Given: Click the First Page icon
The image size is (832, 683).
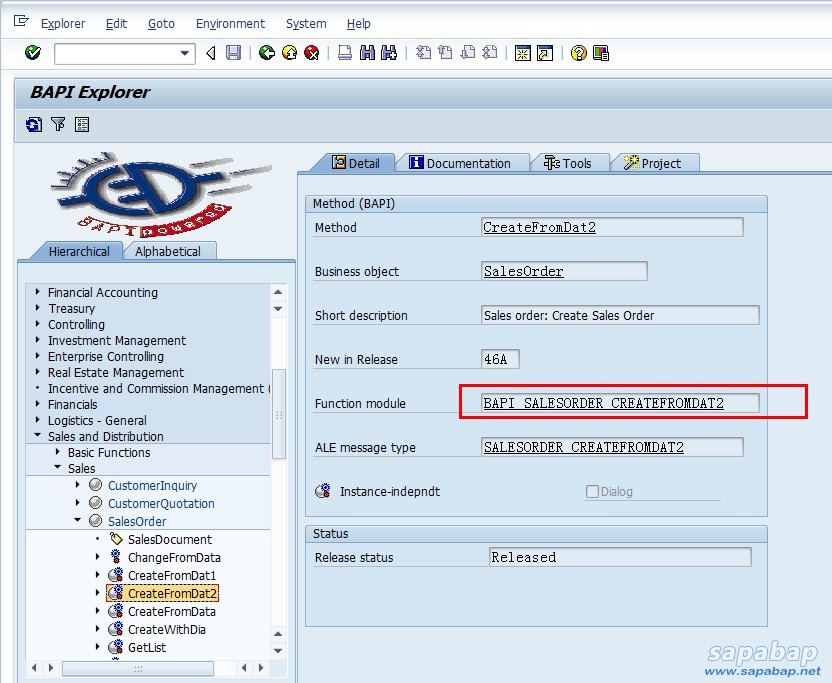Looking at the screenshot, I should [423, 53].
